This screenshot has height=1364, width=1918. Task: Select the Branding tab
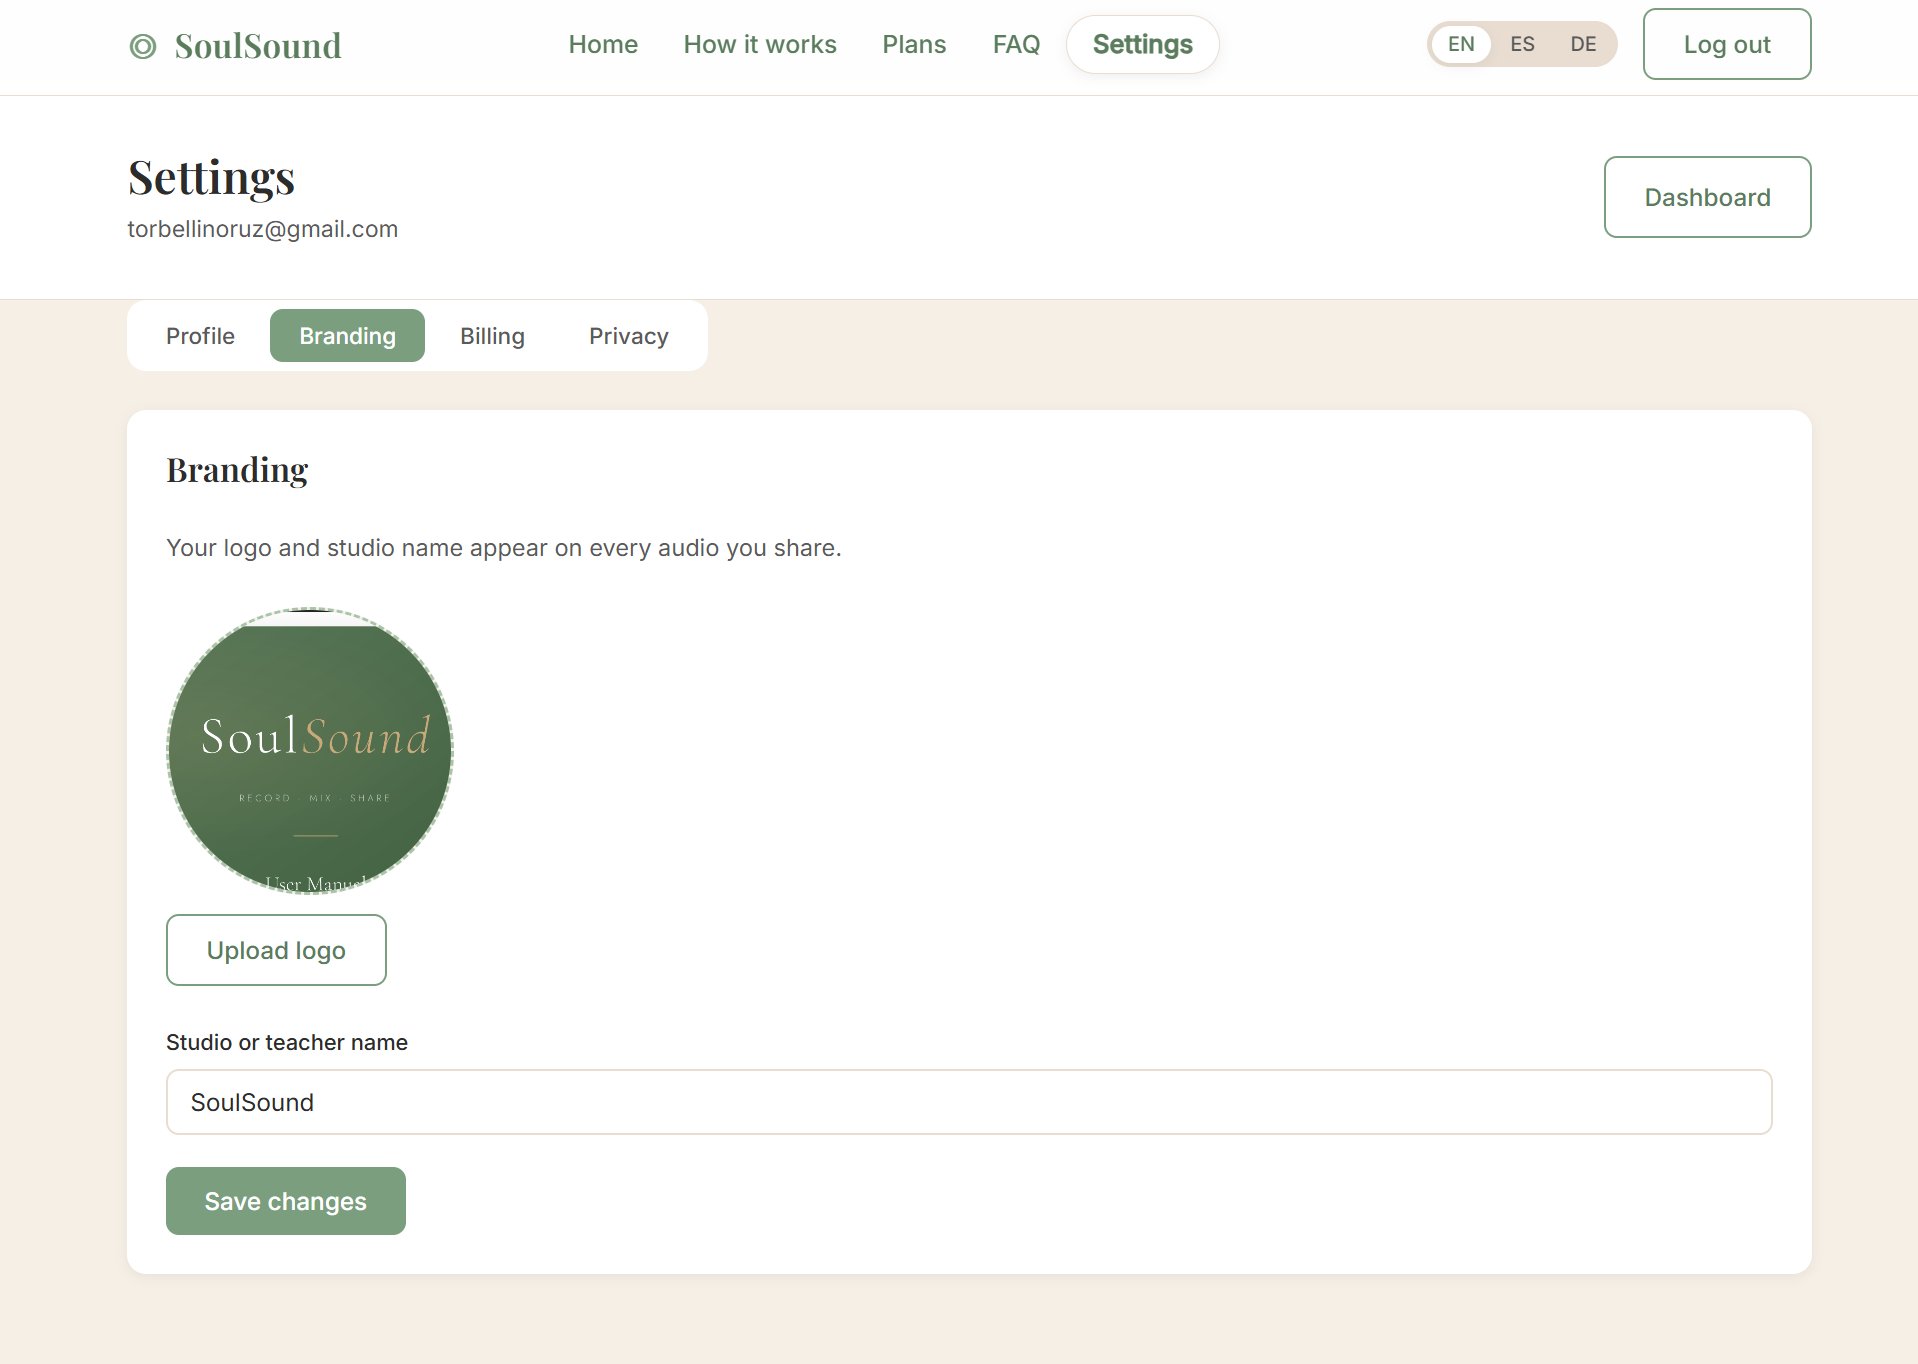coord(347,336)
